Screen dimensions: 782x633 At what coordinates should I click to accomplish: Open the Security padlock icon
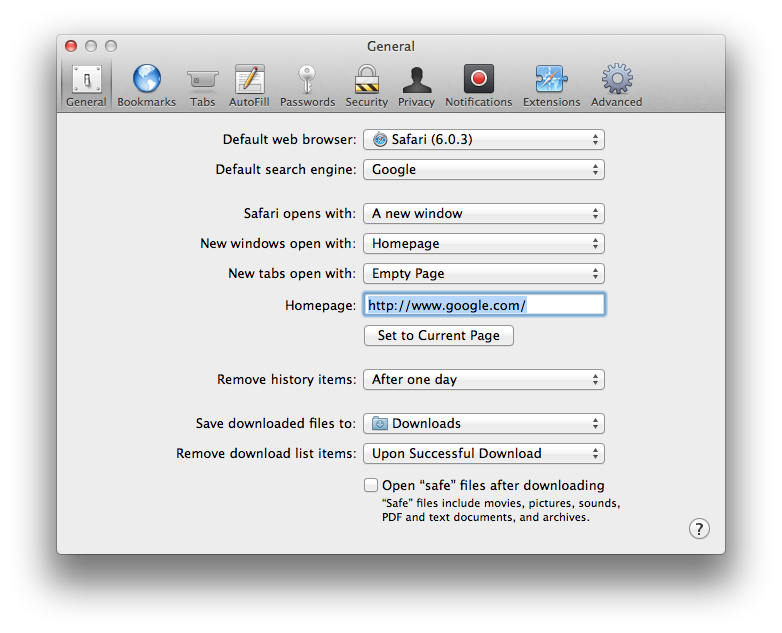367,85
